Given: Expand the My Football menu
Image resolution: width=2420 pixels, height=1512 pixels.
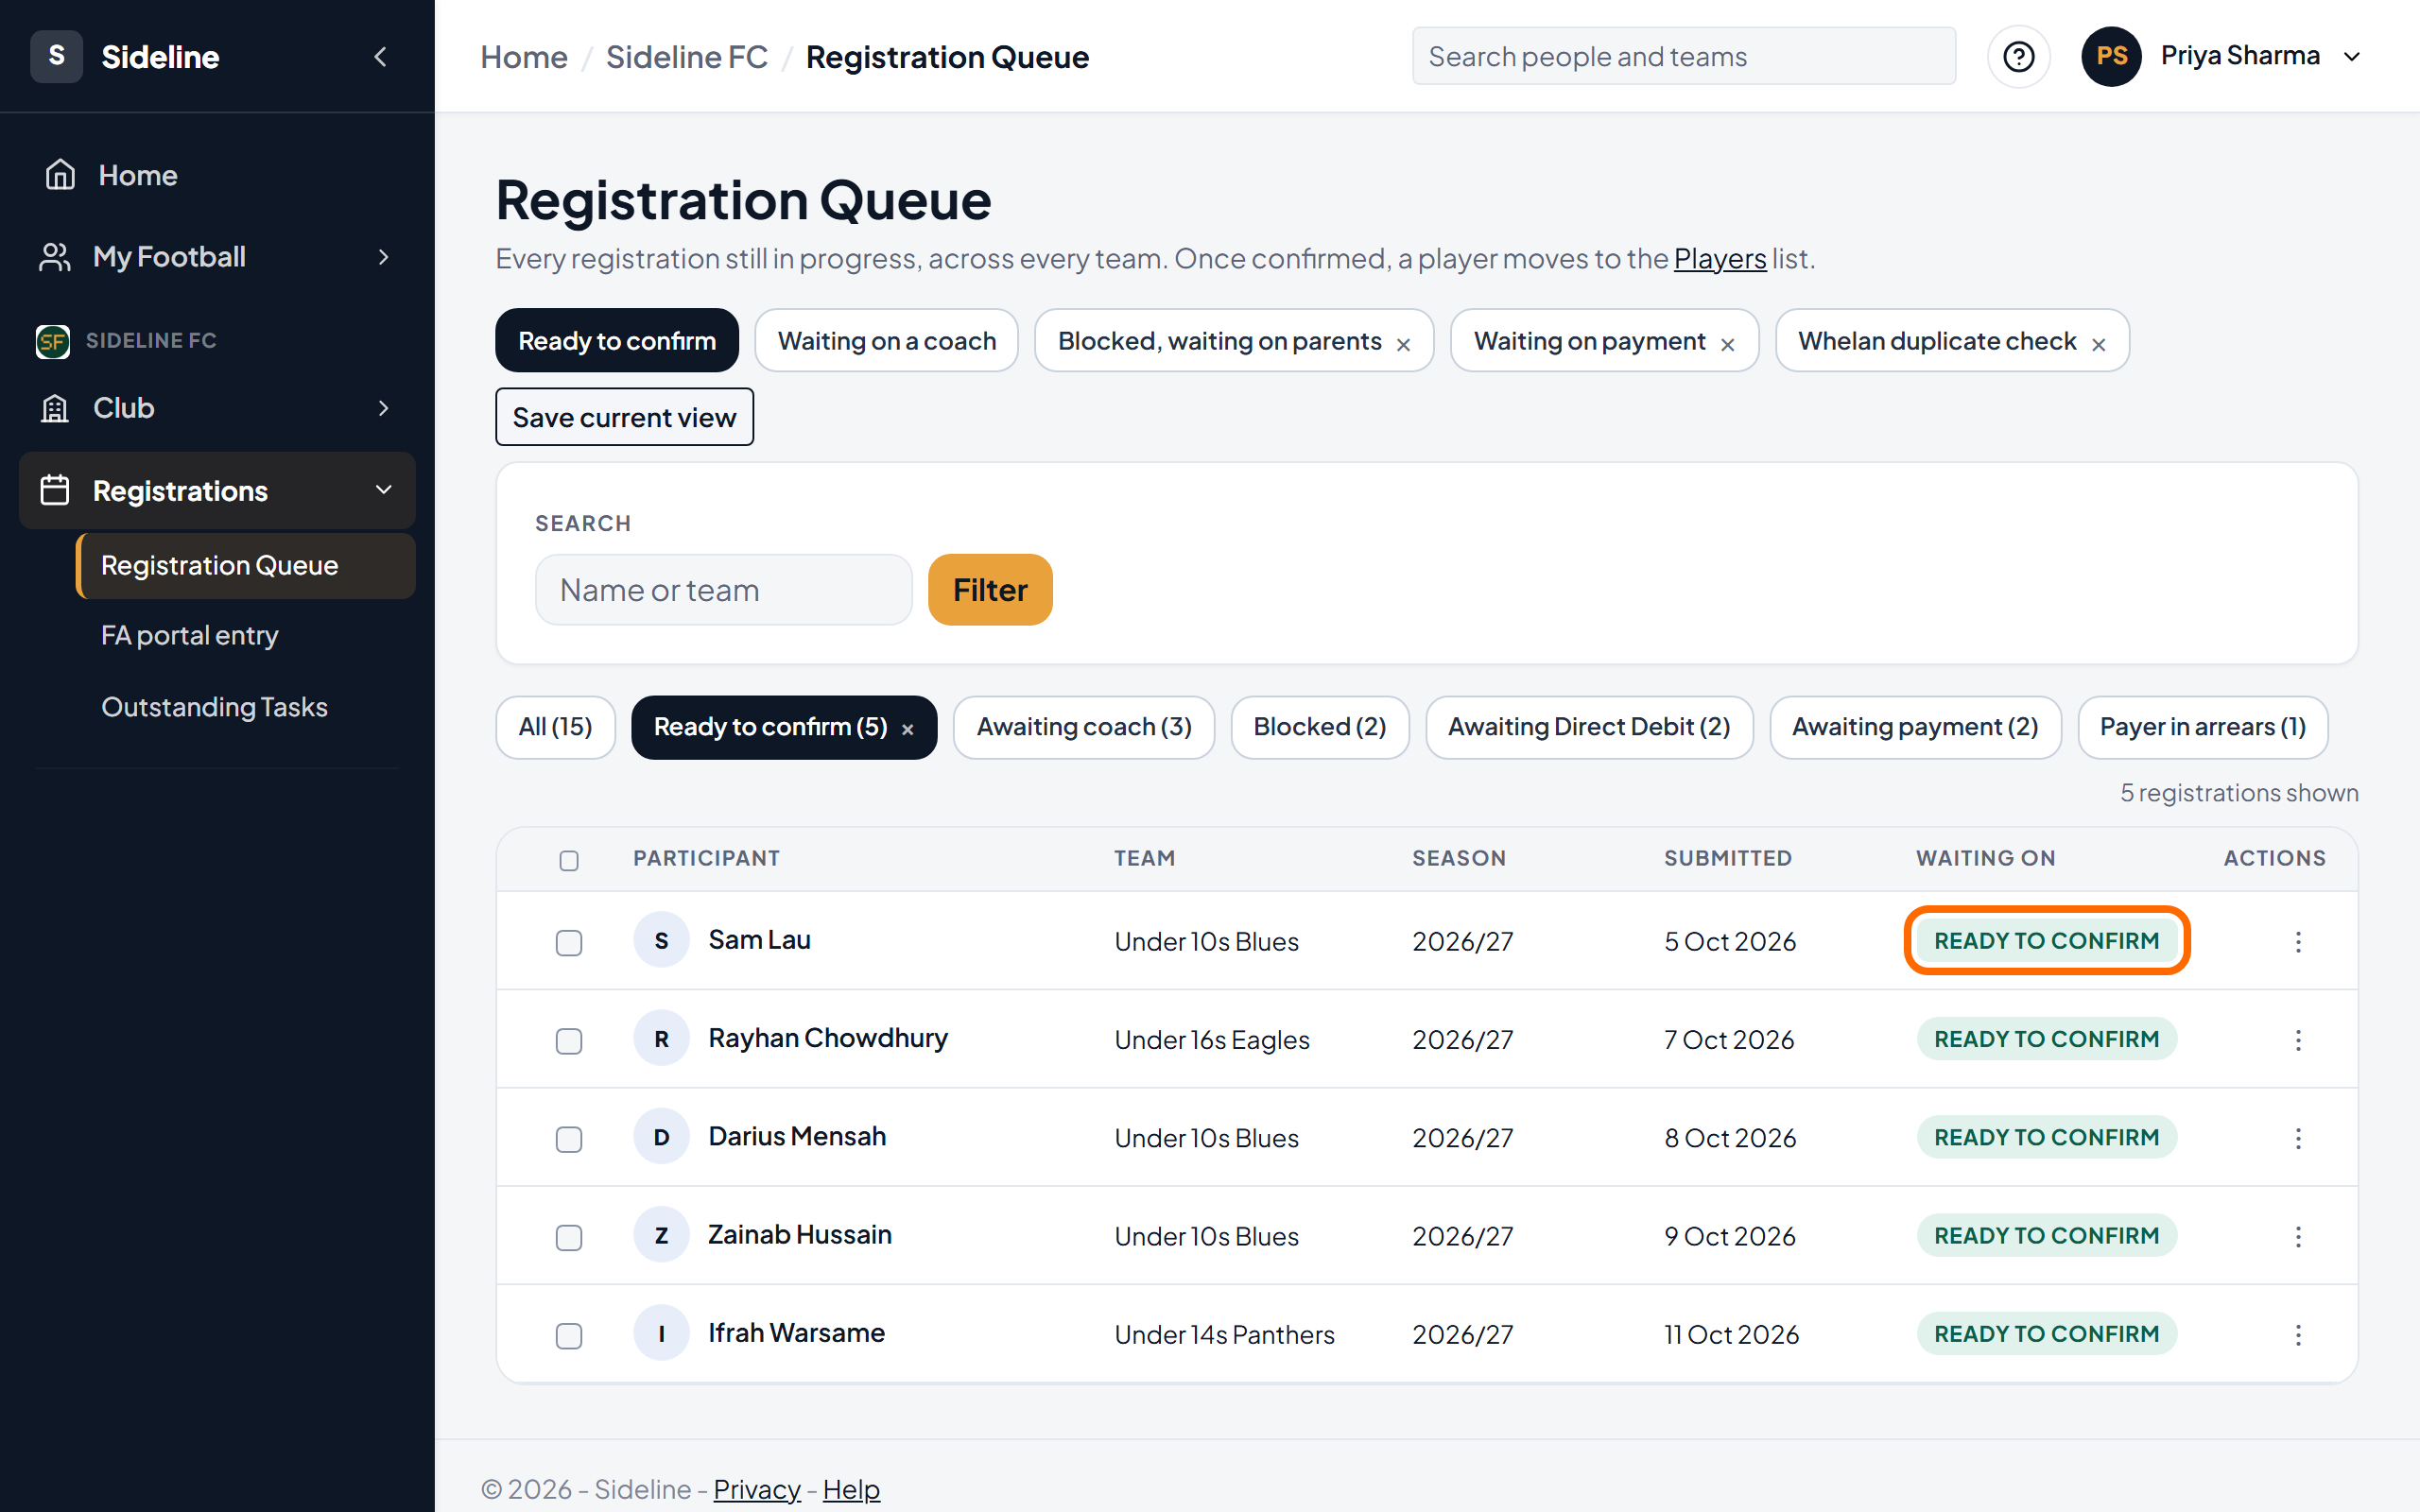Looking at the screenshot, I should coord(217,257).
